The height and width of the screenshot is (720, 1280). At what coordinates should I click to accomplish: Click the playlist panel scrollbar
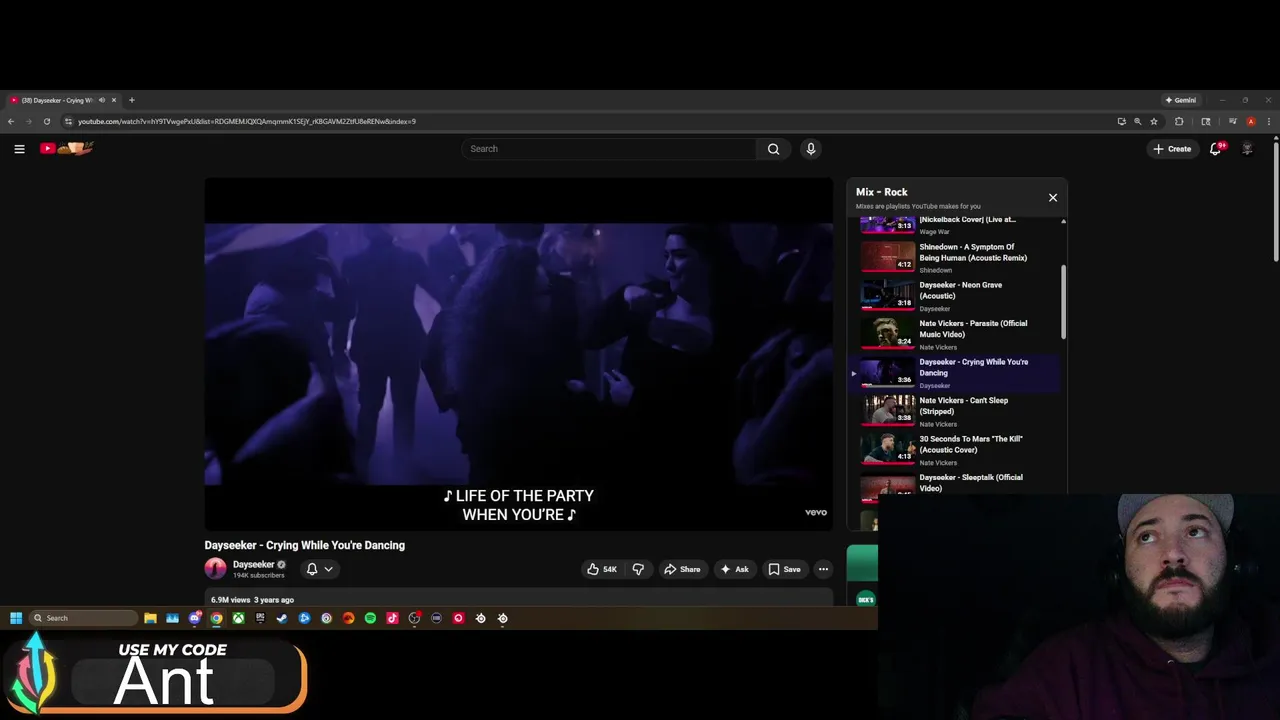[x=1063, y=302]
